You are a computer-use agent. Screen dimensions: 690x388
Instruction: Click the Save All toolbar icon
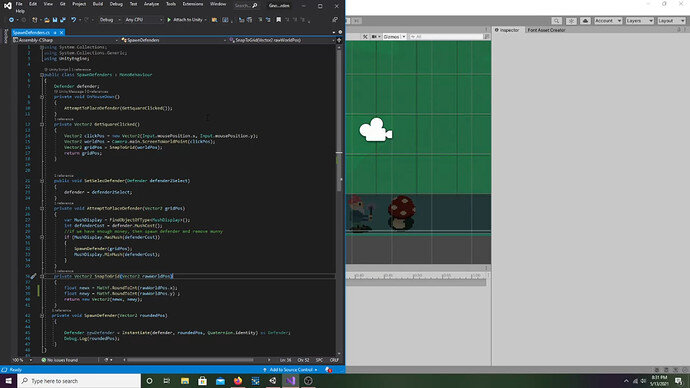(63, 20)
